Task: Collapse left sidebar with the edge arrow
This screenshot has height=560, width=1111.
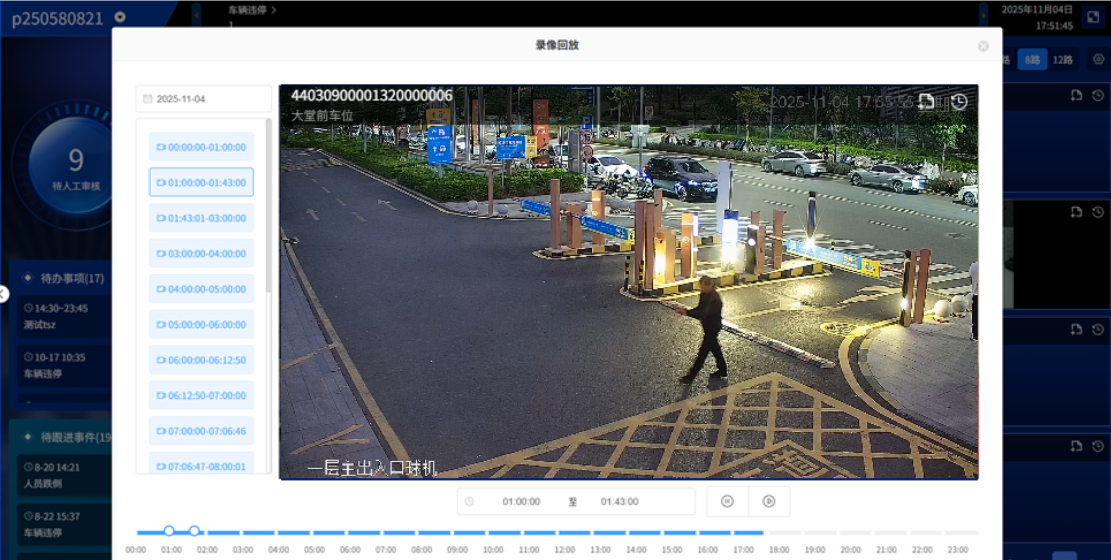Action: coord(4,293)
